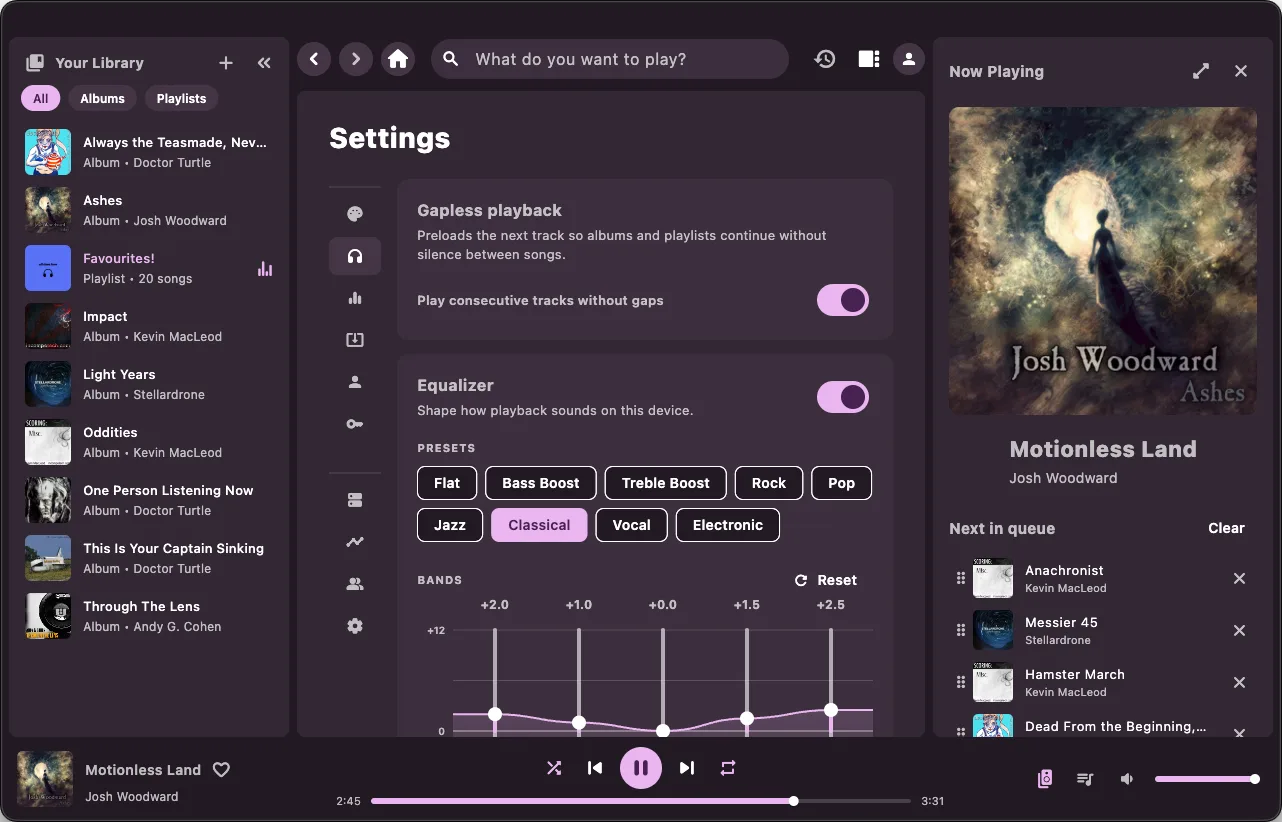
Task: Filter library by Albums
Action: pyautogui.click(x=103, y=98)
